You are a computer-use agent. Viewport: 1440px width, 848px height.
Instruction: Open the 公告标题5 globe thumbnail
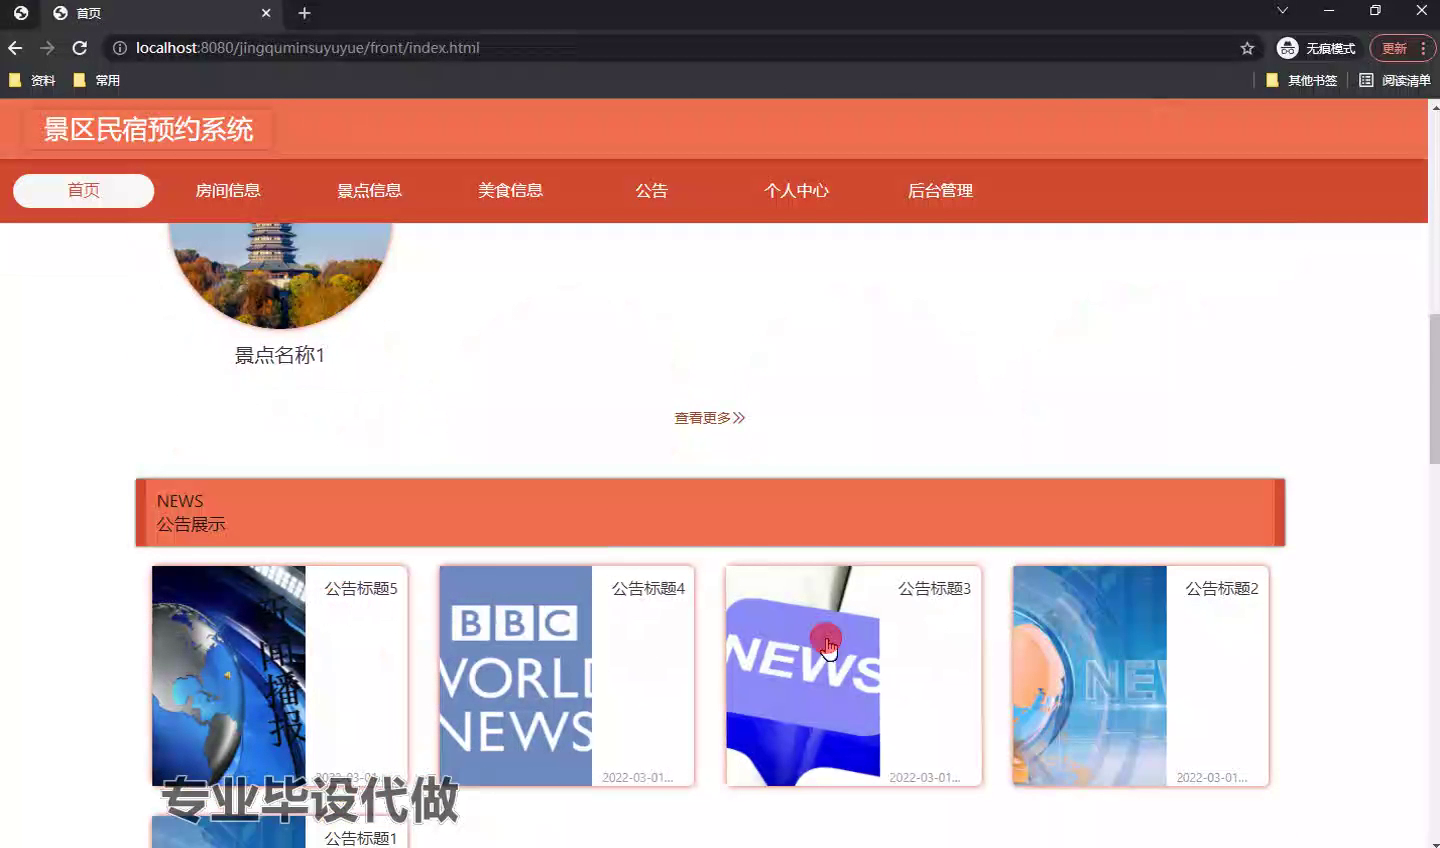pos(229,676)
